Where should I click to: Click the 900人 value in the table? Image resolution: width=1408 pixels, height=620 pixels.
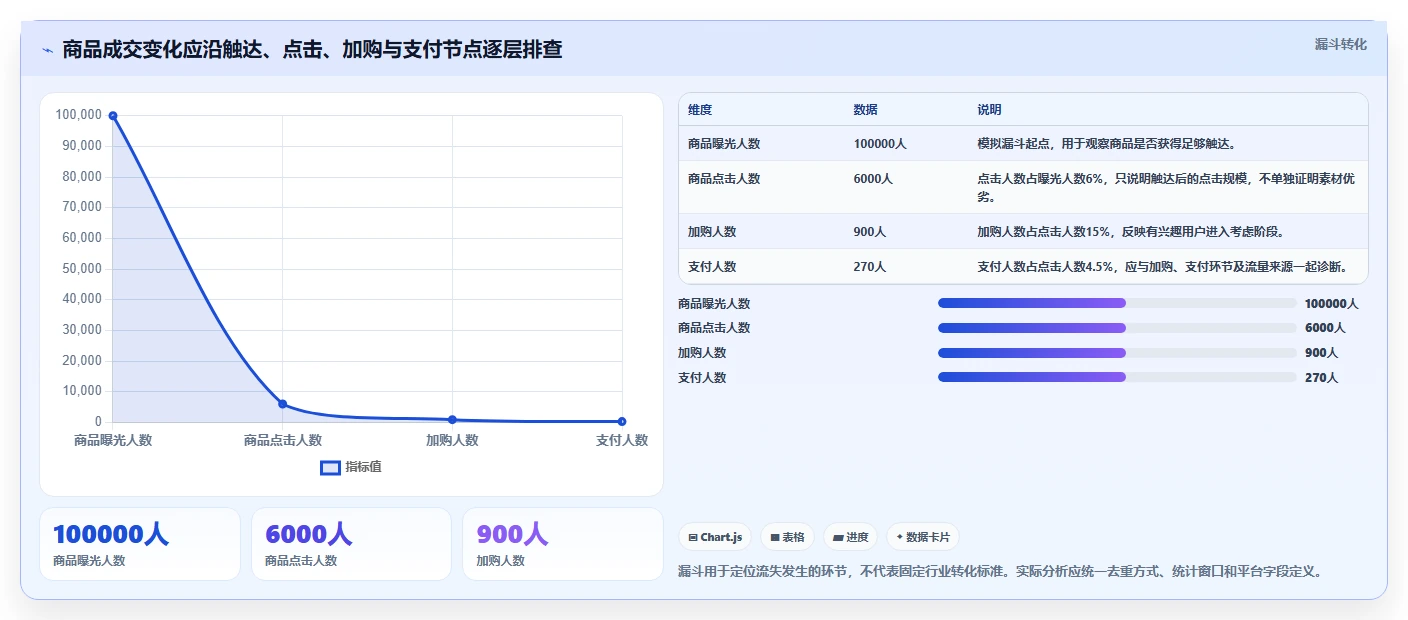point(870,232)
